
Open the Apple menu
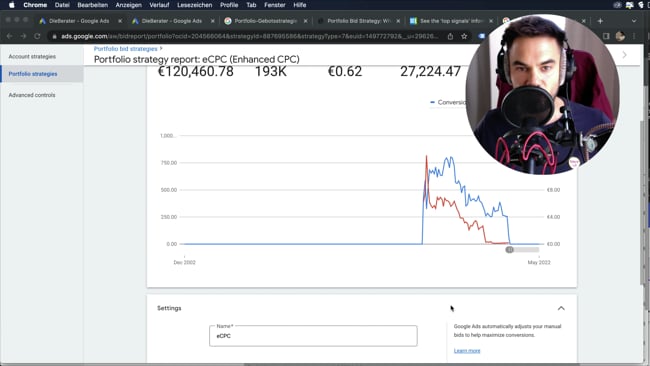point(12,5)
